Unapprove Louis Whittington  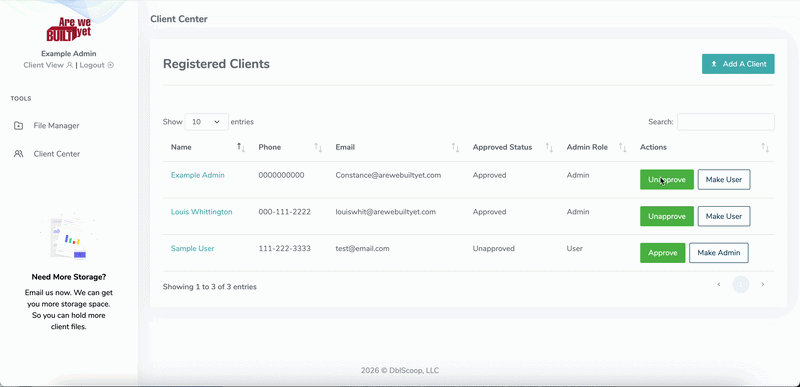click(667, 216)
